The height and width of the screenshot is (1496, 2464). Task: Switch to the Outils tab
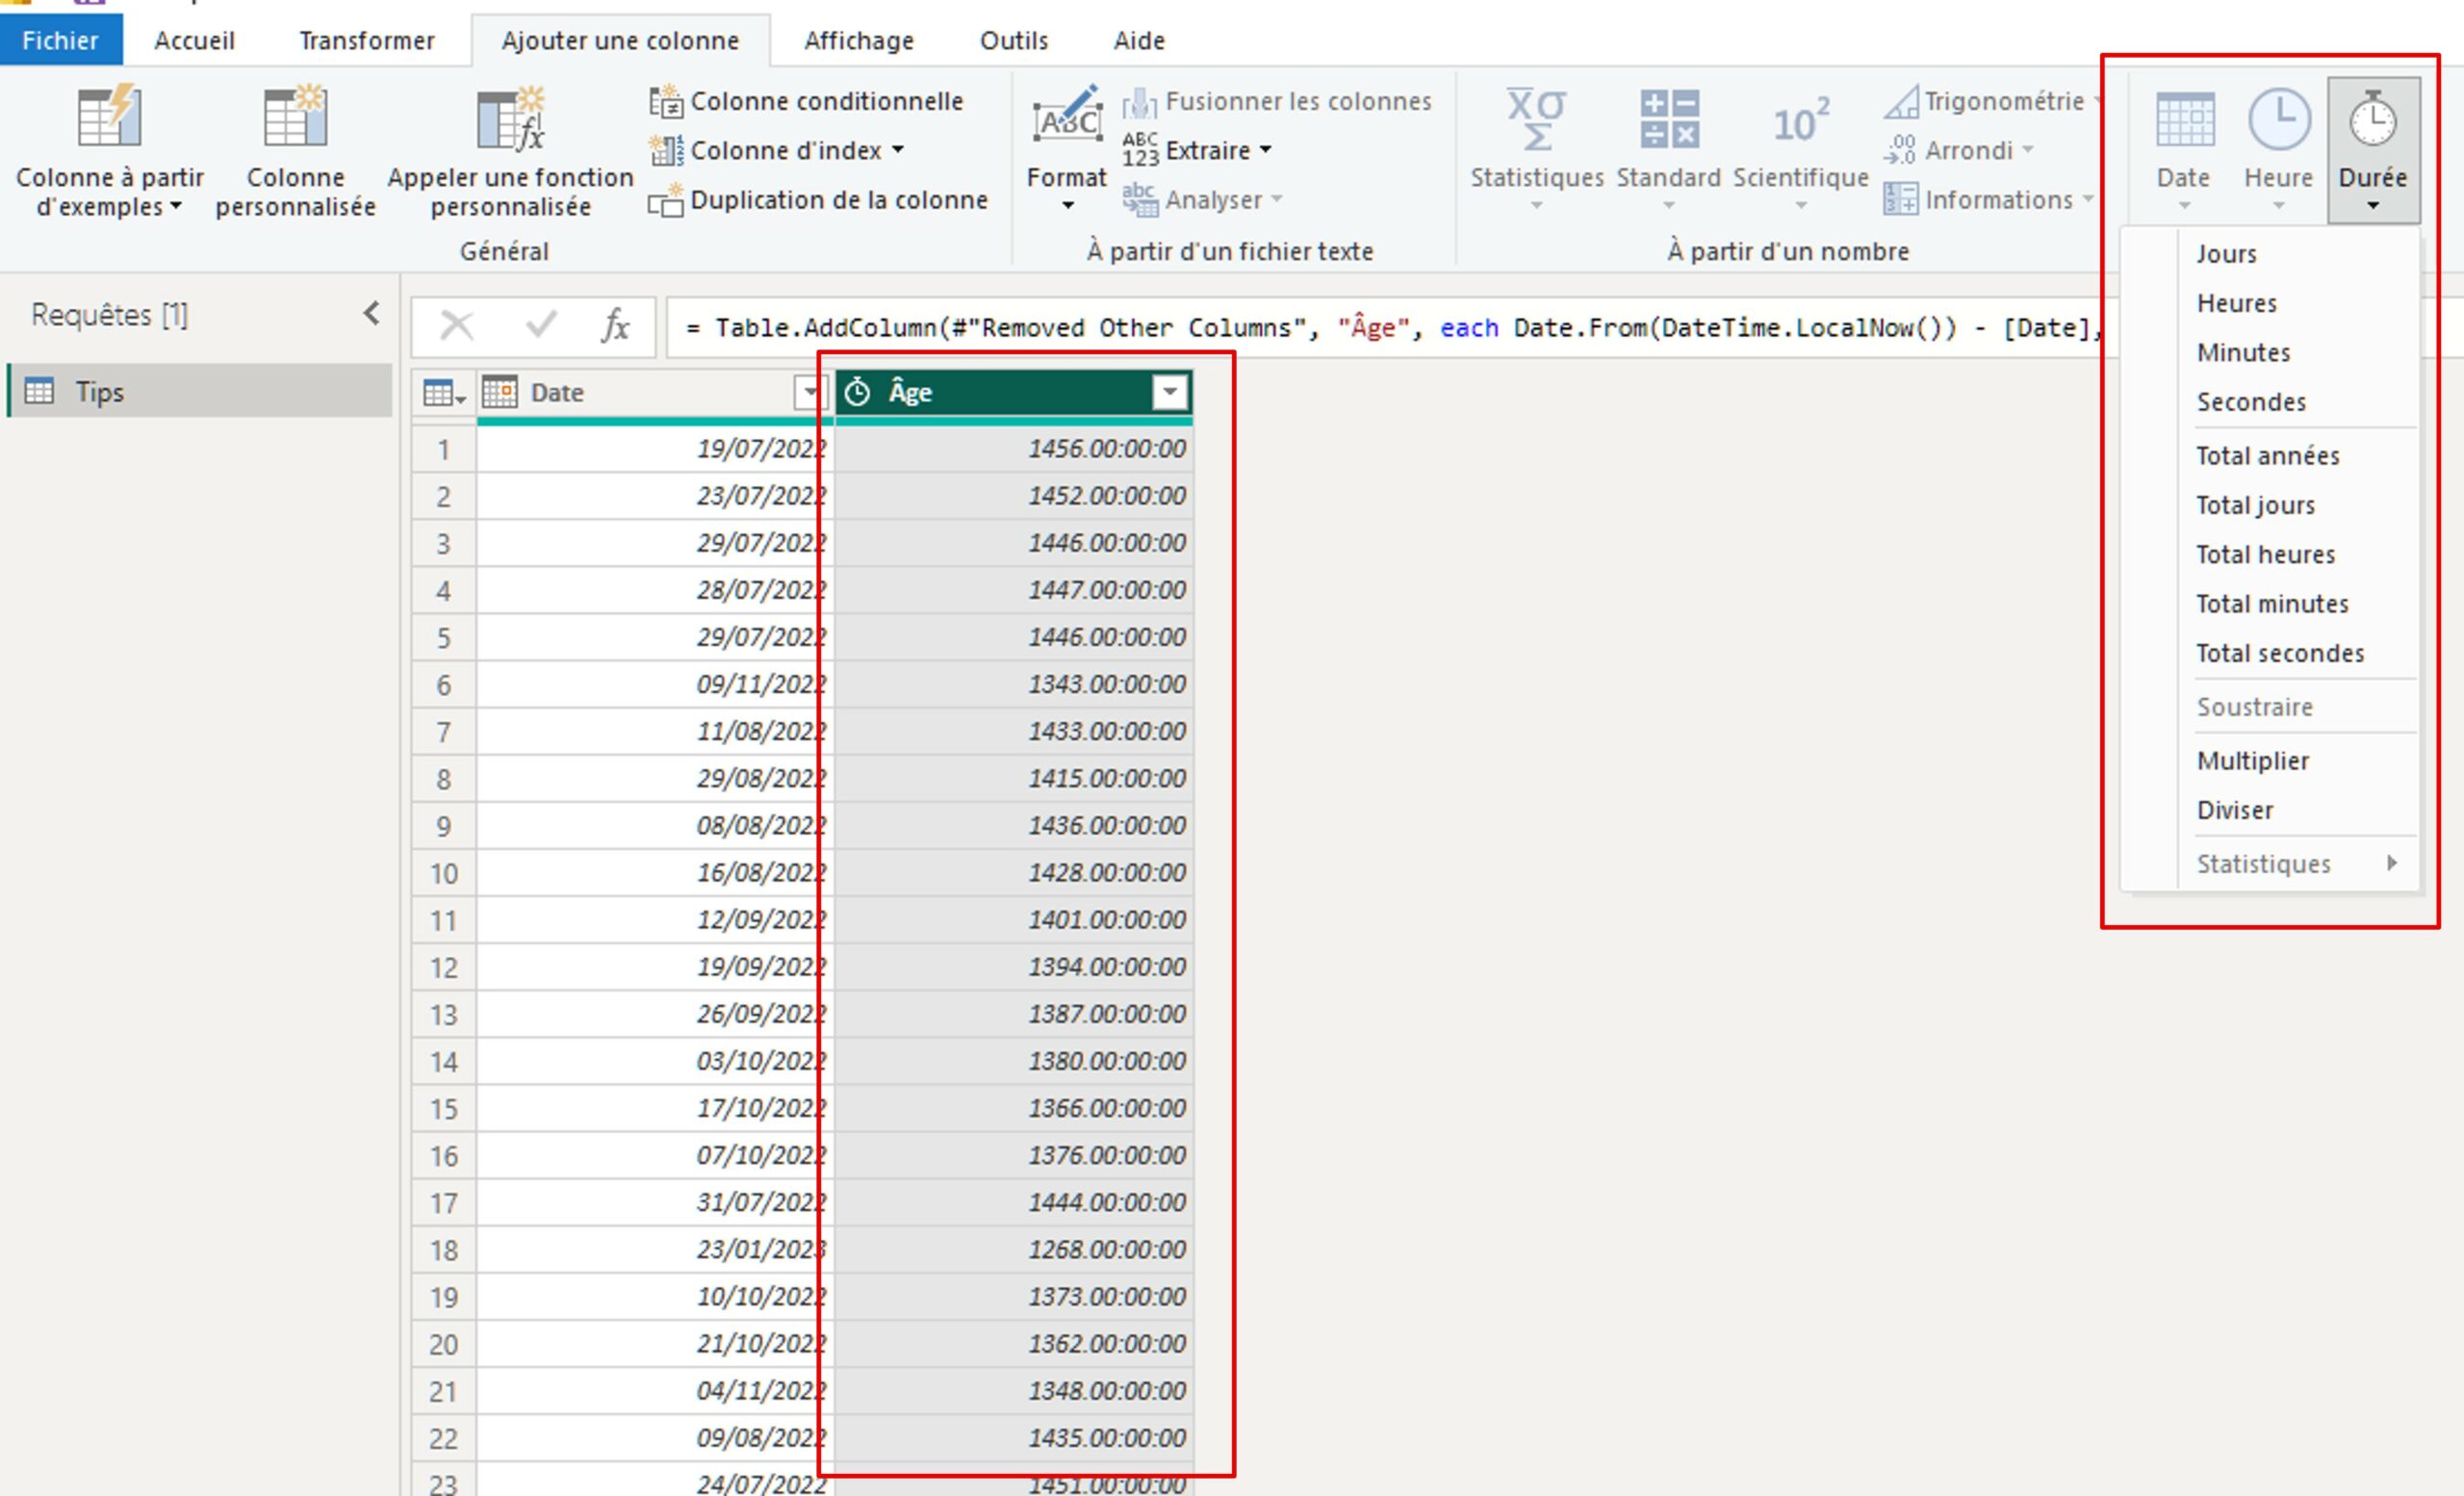pos(1014,40)
